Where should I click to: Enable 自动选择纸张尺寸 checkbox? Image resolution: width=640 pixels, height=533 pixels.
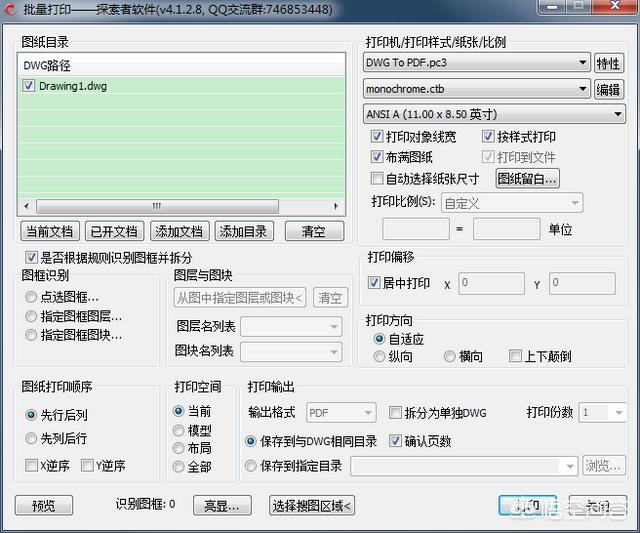377,178
